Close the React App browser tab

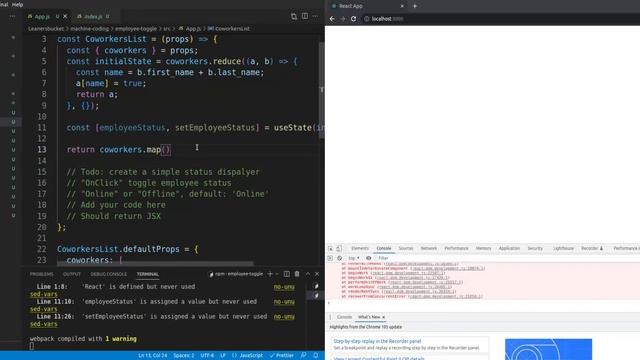(x=402, y=6)
